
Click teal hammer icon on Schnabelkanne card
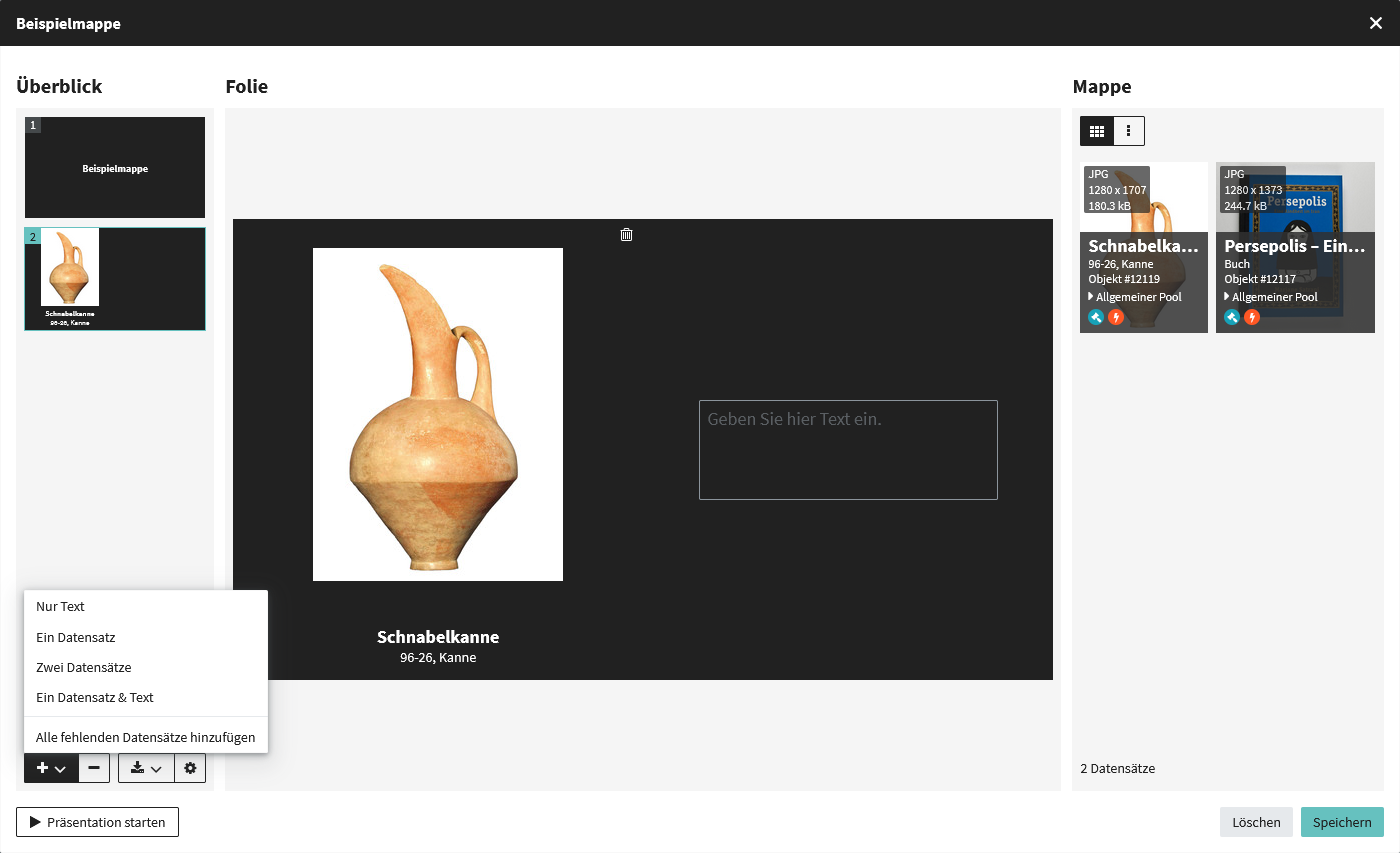click(1096, 317)
